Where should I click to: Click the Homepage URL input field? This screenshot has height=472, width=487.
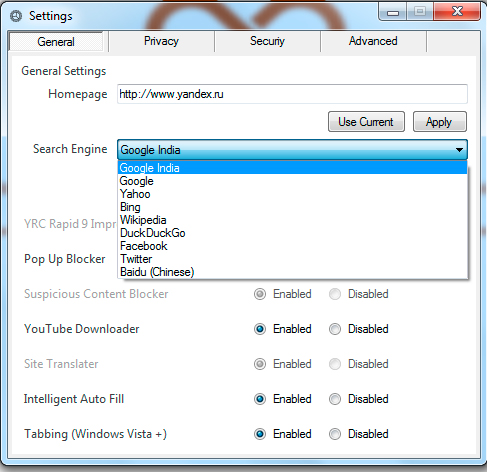tap(292, 94)
